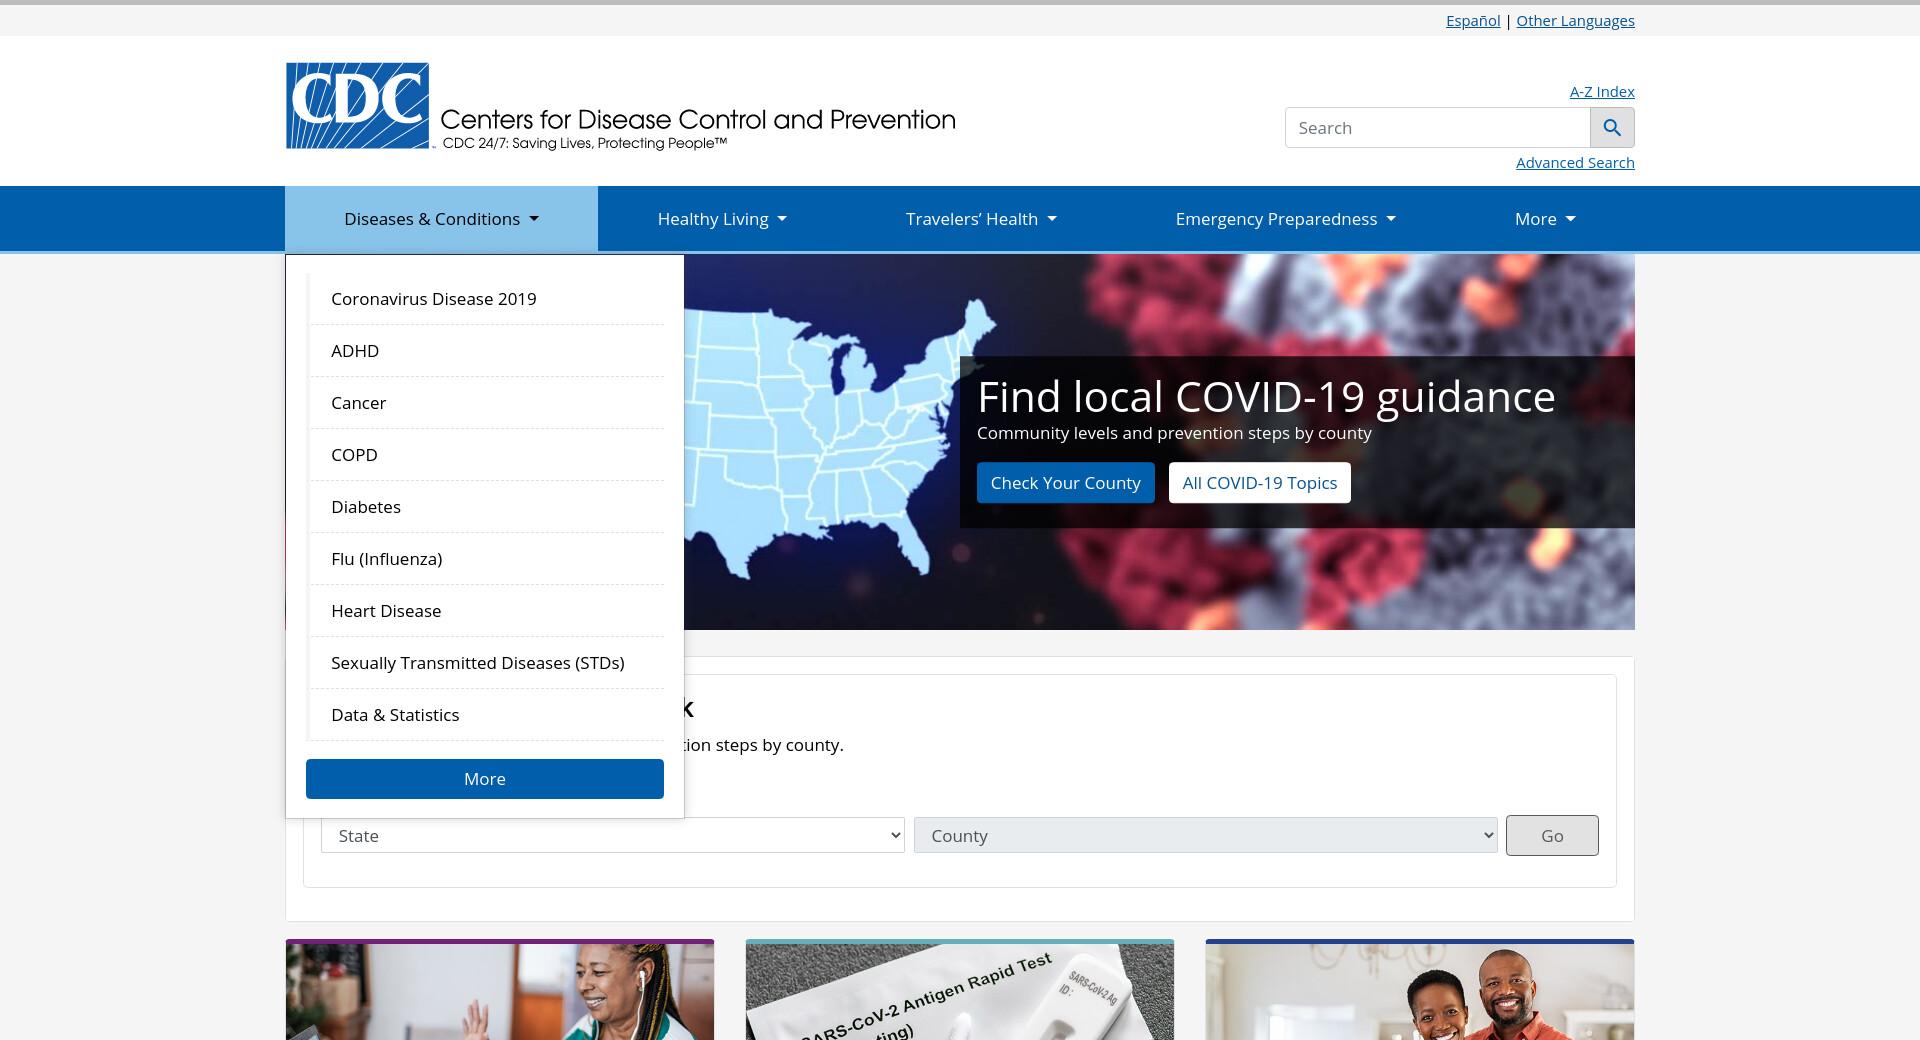Select Coronavirus Disease 2019 from menu
The width and height of the screenshot is (1920, 1040).
tap(433, 299)
